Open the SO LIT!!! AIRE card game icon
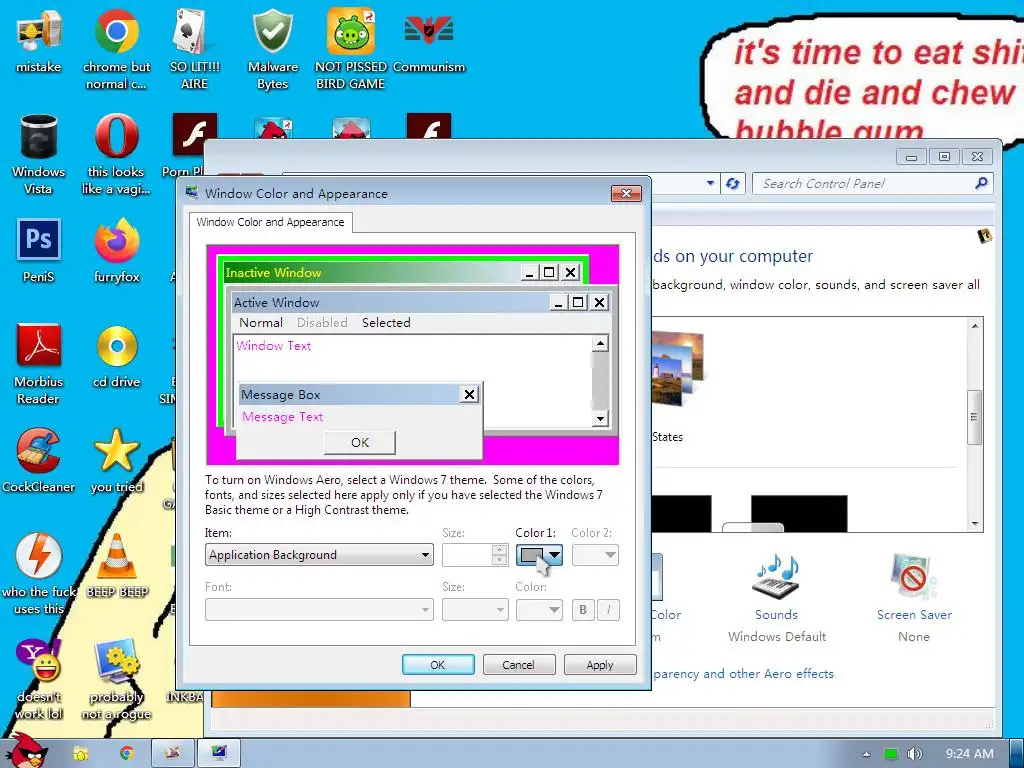Image resolution: width=1024 pixels, height=768 pixels. pos(194,49)
